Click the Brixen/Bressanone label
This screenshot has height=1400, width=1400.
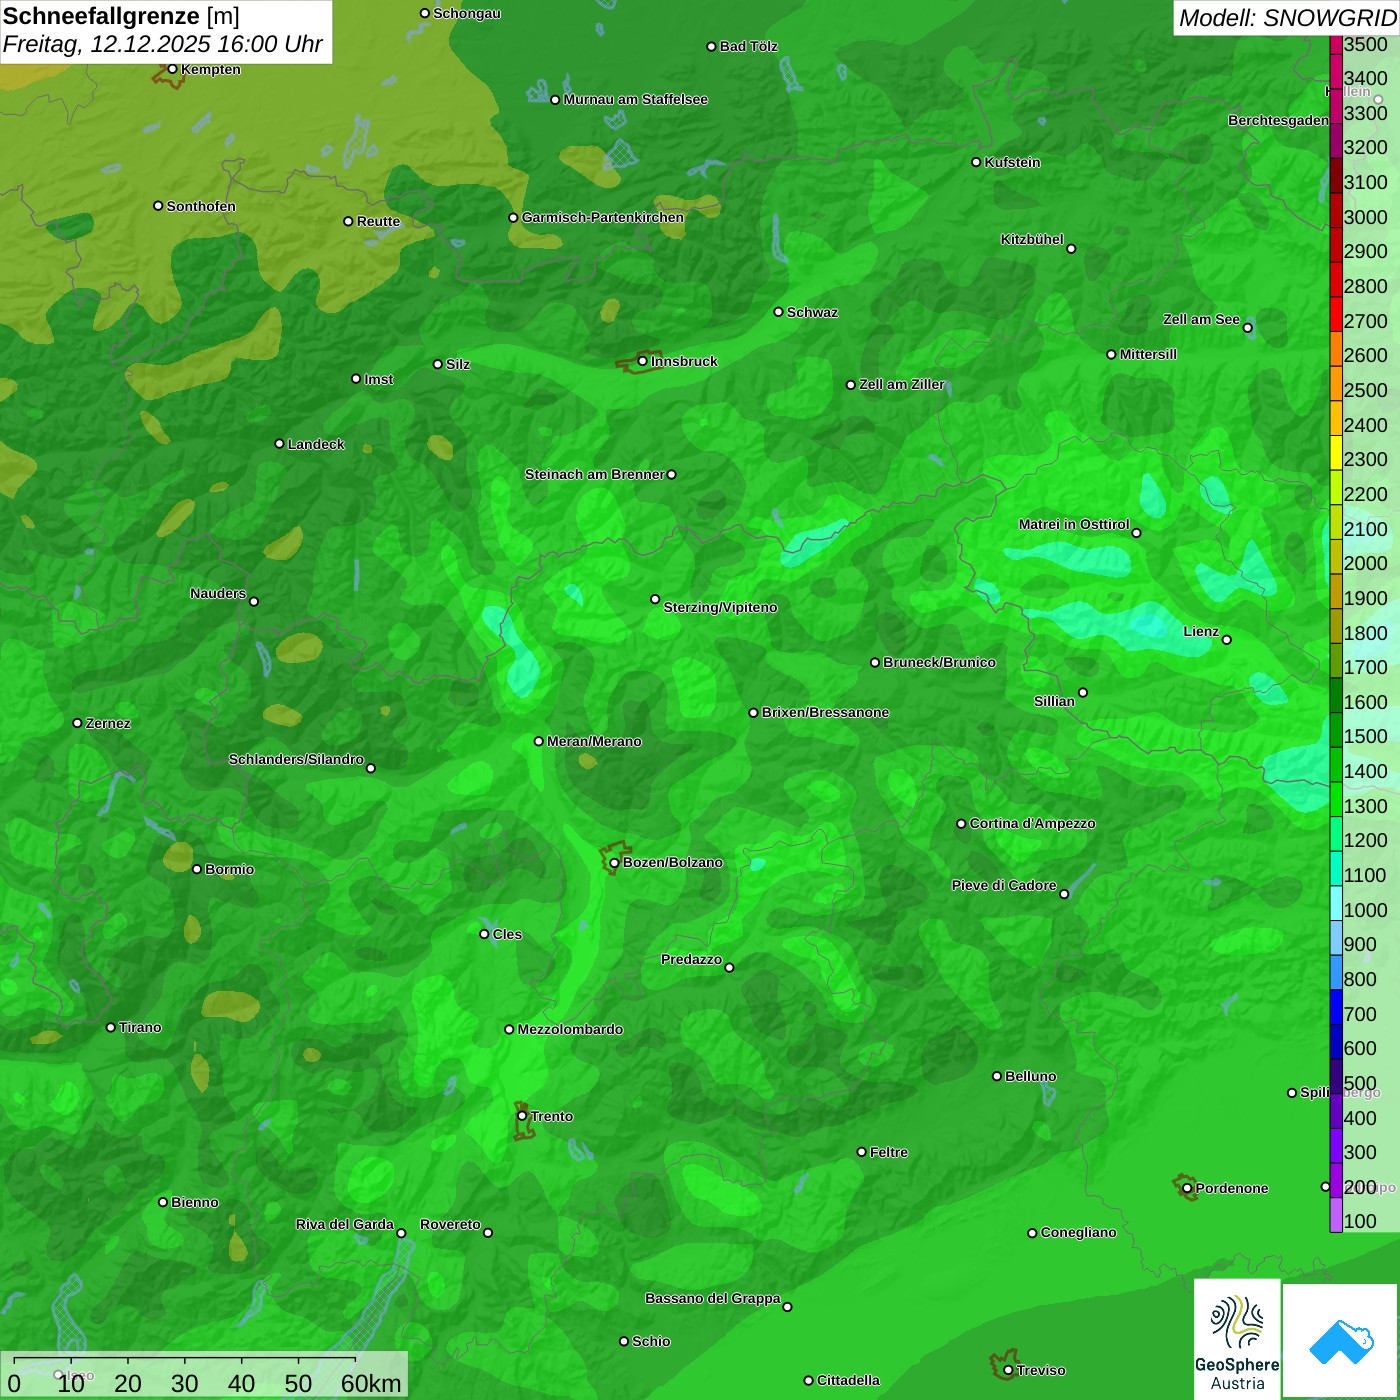click(825, 712)
